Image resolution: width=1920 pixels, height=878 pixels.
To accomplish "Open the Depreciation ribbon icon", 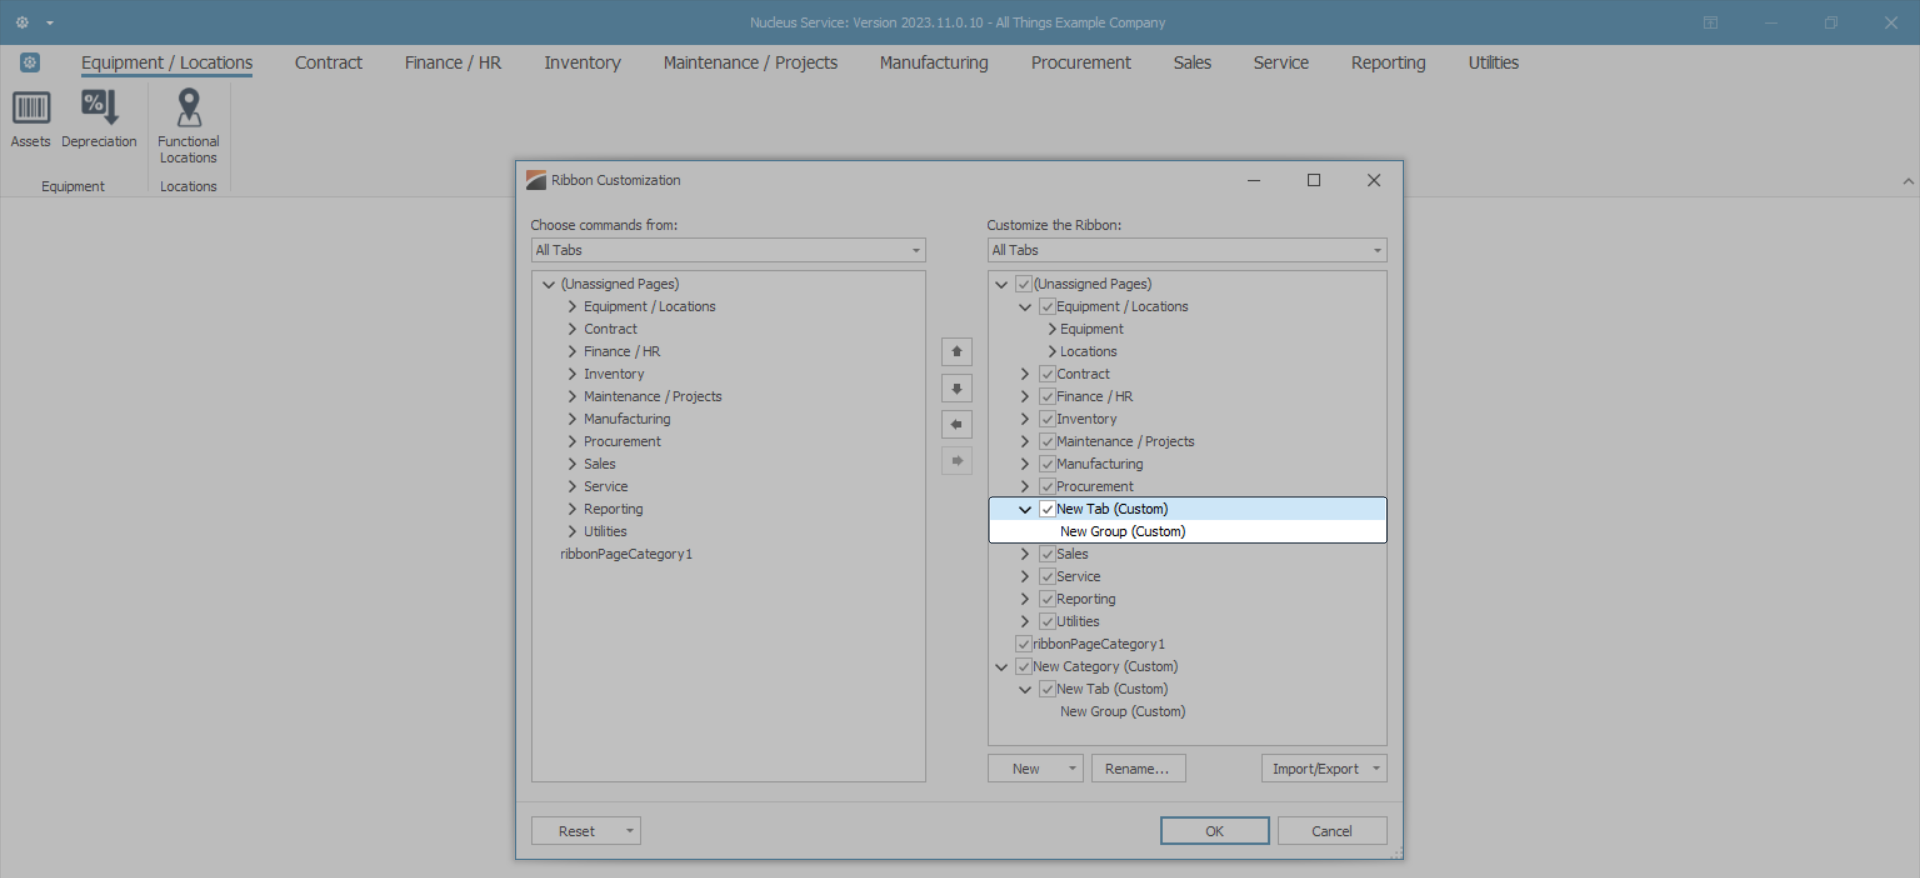I will pos(99,107).
